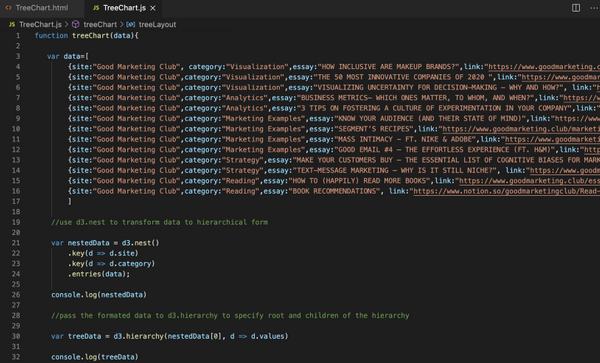Close the TreeChart.js tab
The height and width of the screenshot is (363, 600).
[153, 8]
